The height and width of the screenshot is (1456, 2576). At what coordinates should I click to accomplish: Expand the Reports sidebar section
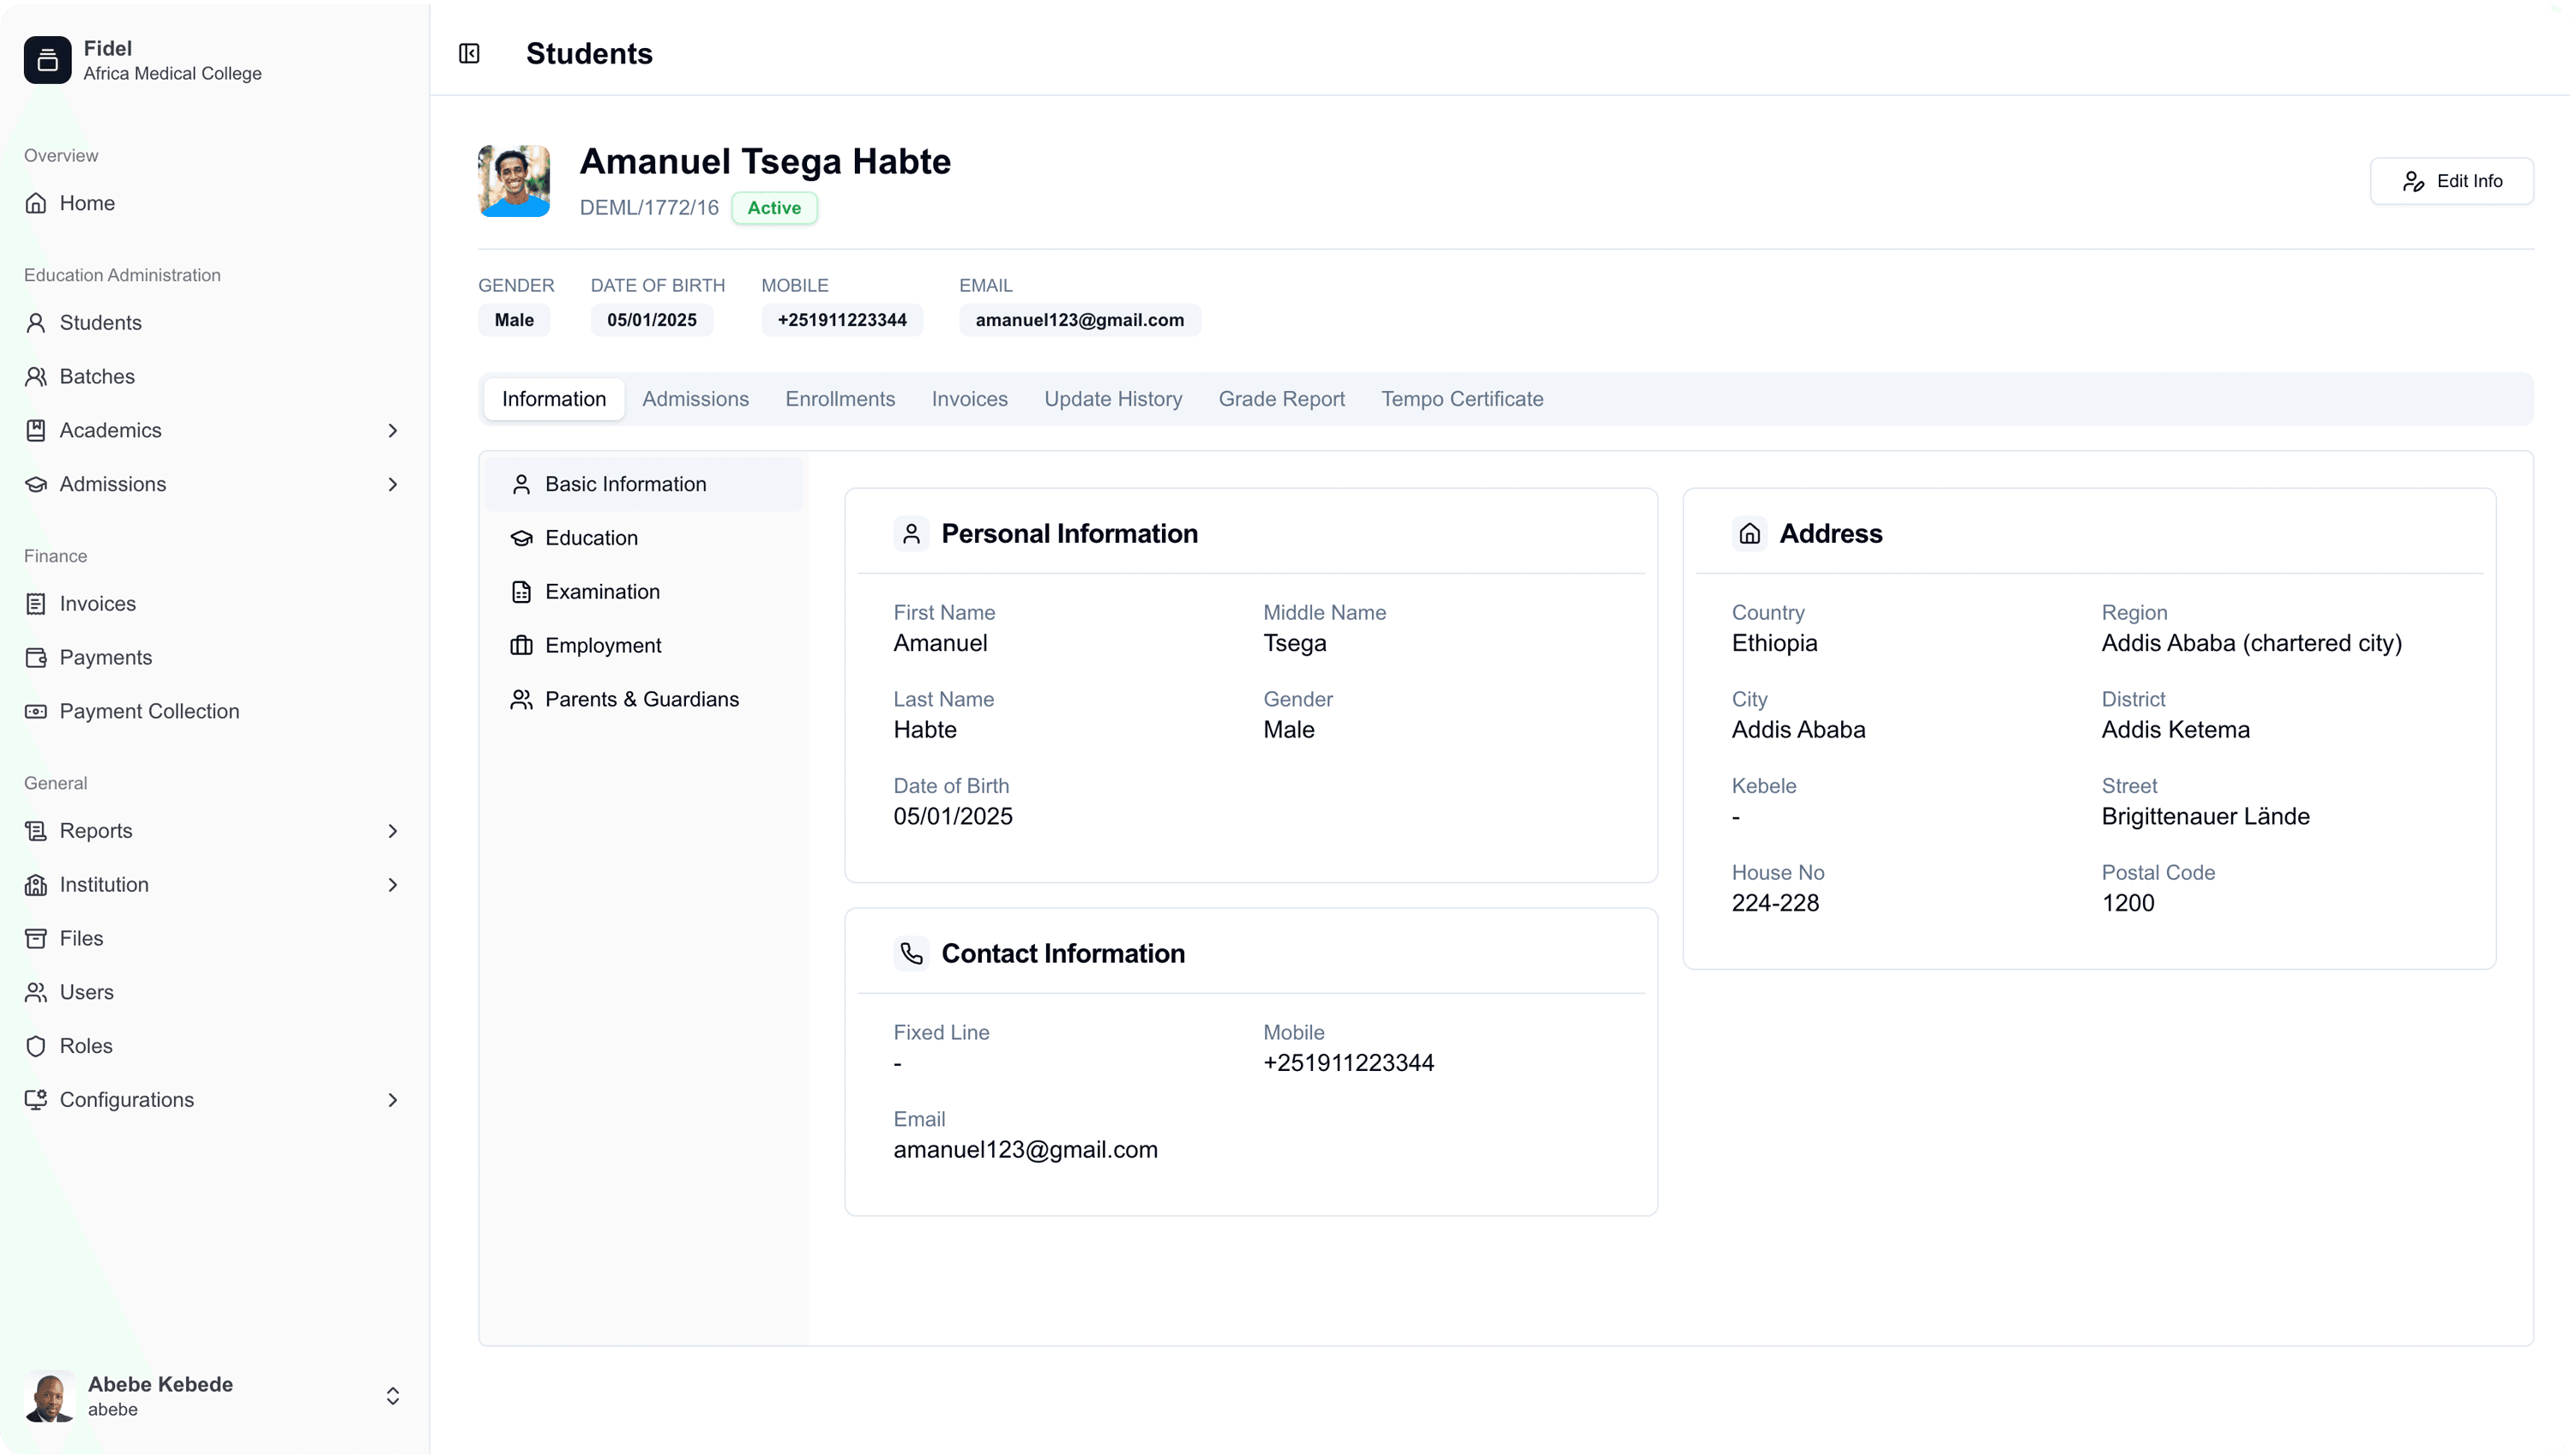393,830
